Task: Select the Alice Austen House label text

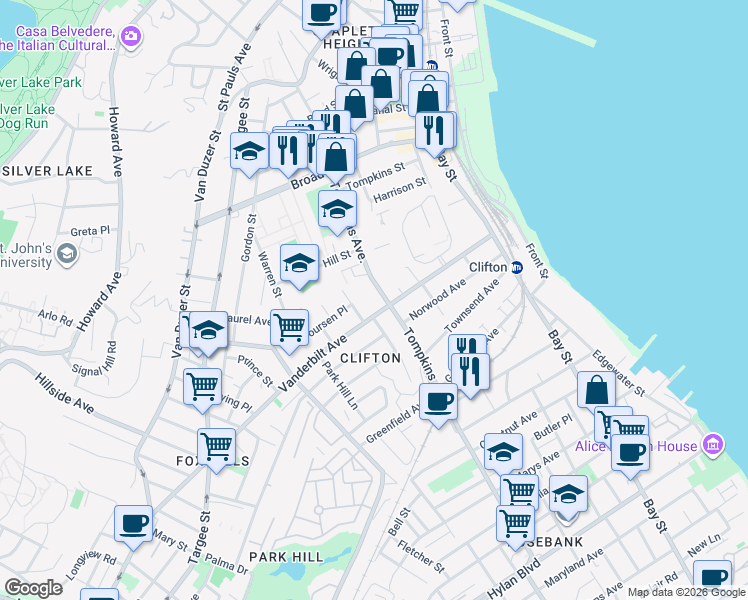Action: 636,446
